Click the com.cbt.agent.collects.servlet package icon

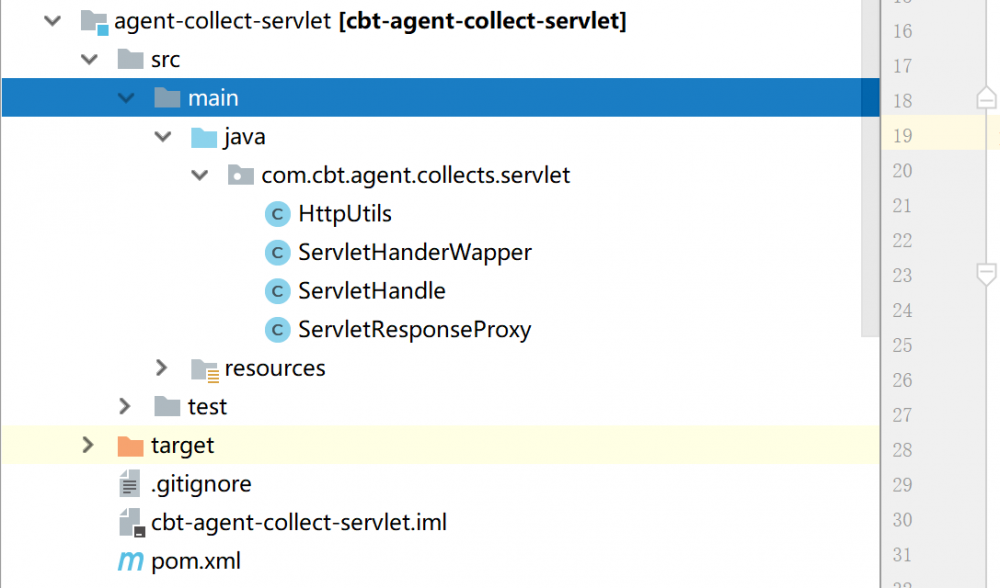tap(240, 176)
